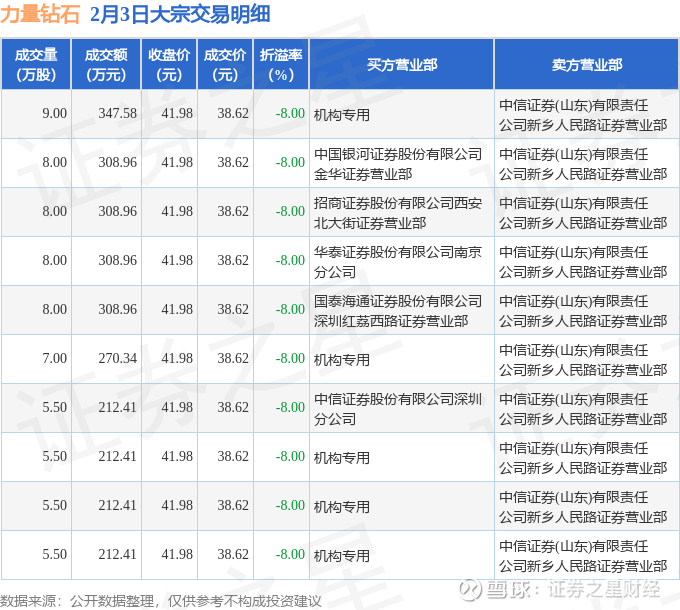Select the 卖方营业部 column header
Viewport: 680px width, 610px height.
point(587,65)
